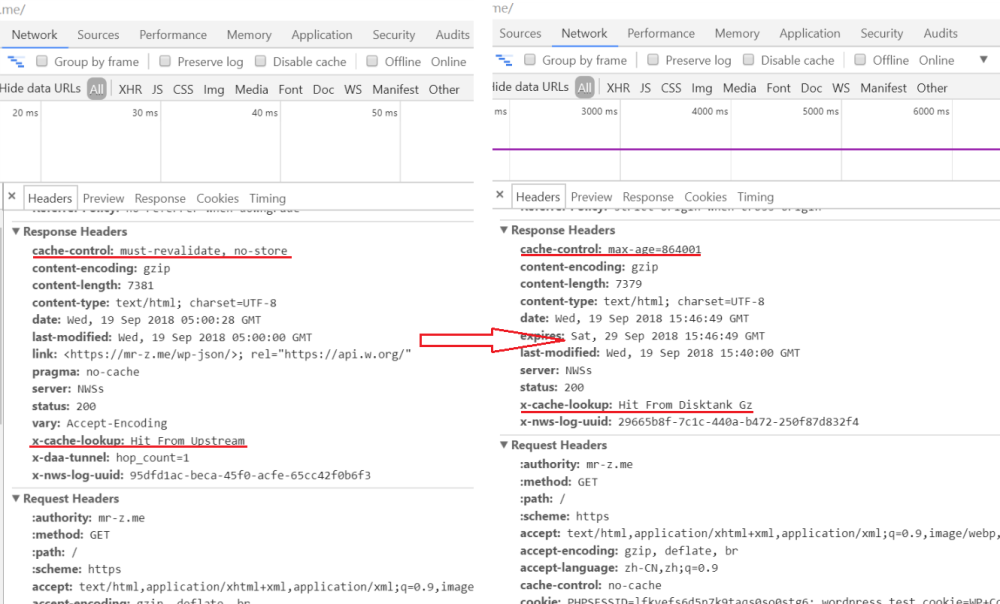Screen dimensions: 1000x604
Task: Collapse Request Headers in left panel
Action: coord(16,498)
